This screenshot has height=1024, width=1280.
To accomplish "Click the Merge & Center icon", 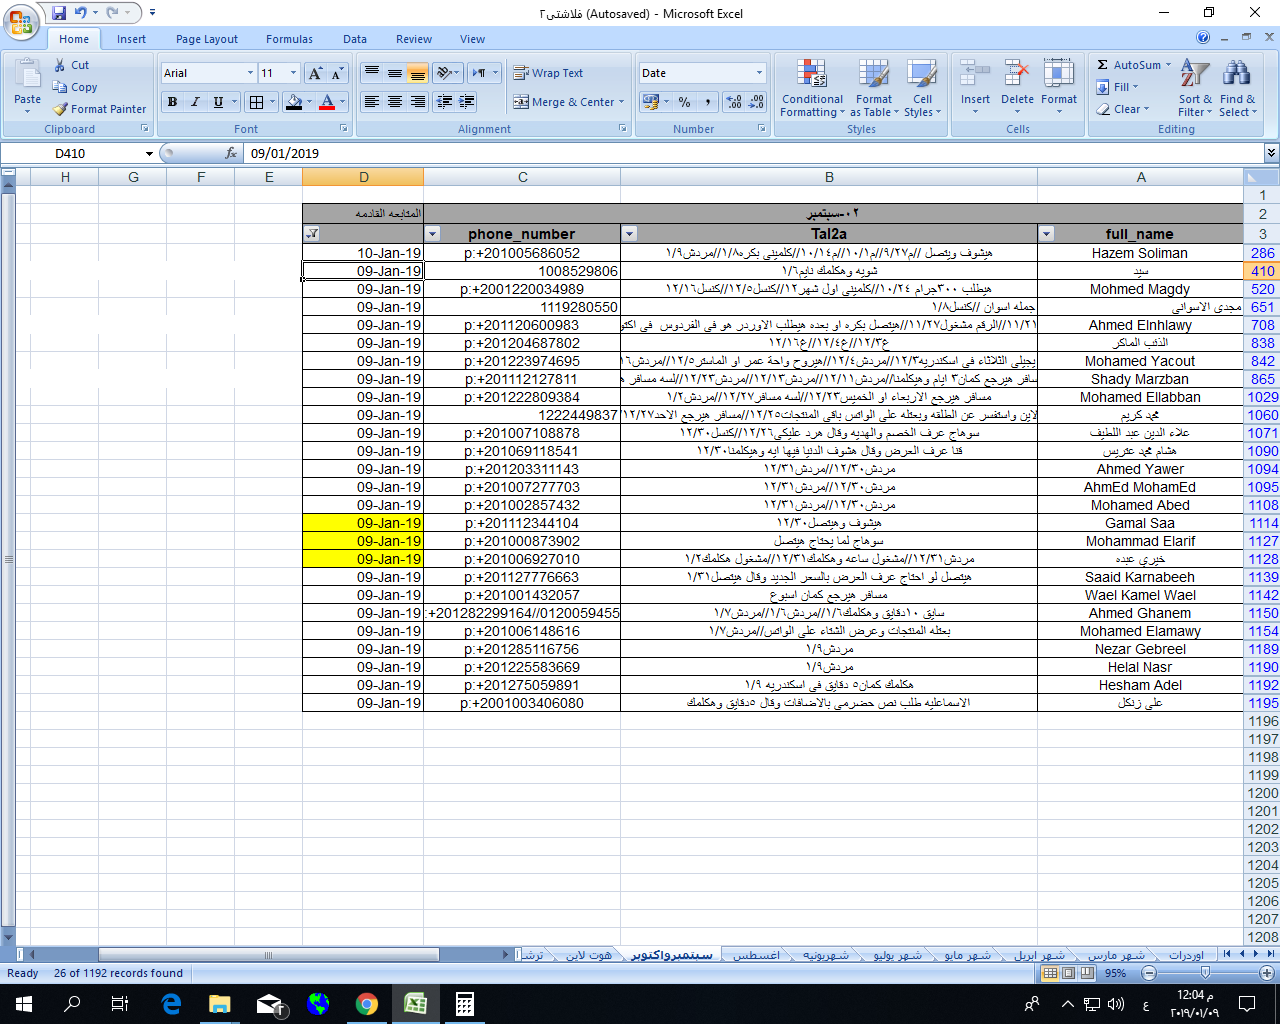I will [x=521, y=102].
